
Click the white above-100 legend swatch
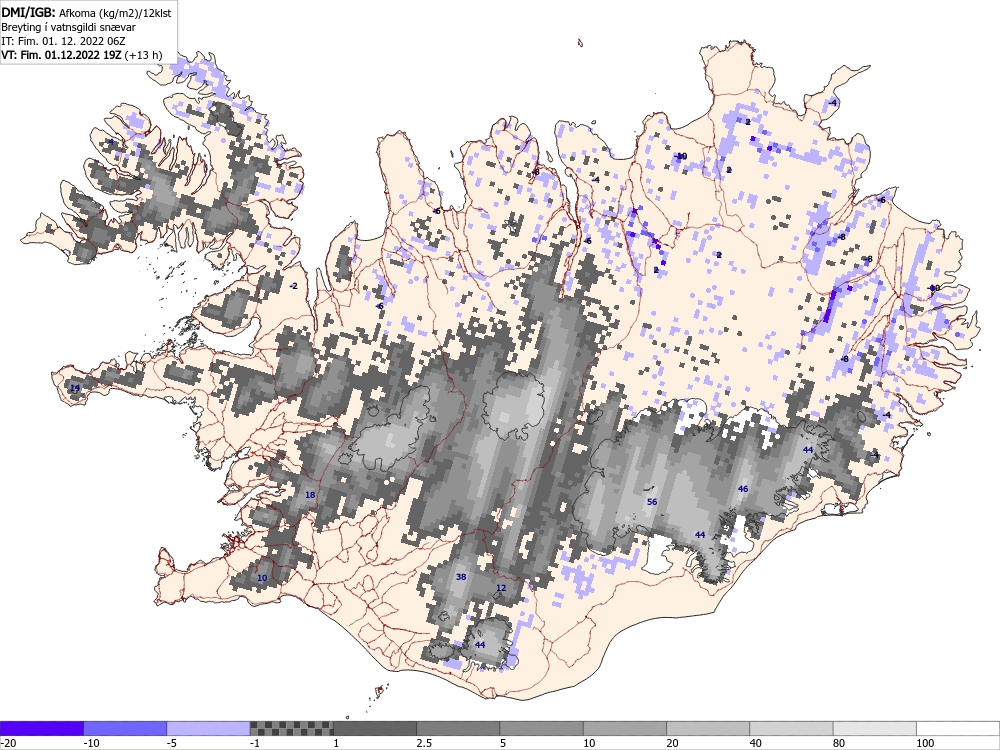point(958,728)
